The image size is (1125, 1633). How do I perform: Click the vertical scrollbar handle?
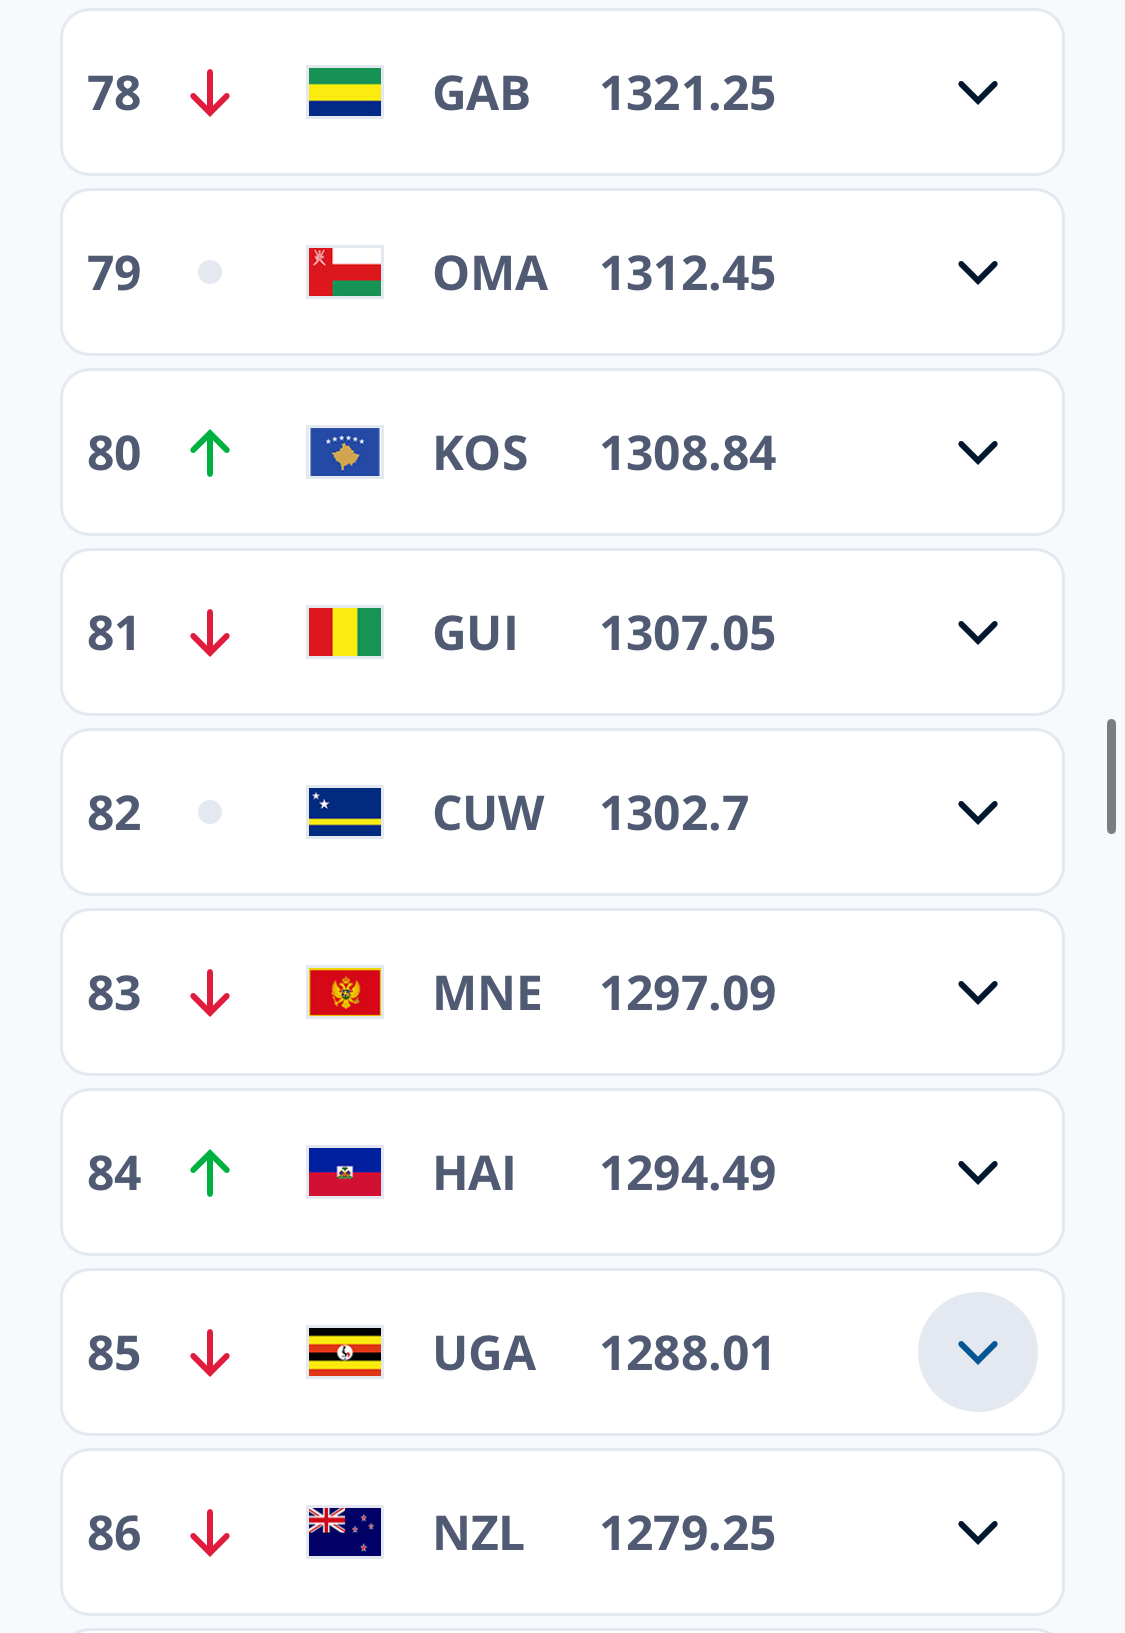(x=1111, y=776)
